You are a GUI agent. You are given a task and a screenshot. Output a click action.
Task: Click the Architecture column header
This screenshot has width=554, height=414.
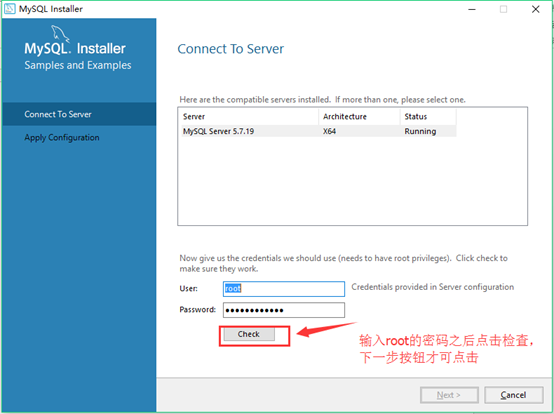359,117
